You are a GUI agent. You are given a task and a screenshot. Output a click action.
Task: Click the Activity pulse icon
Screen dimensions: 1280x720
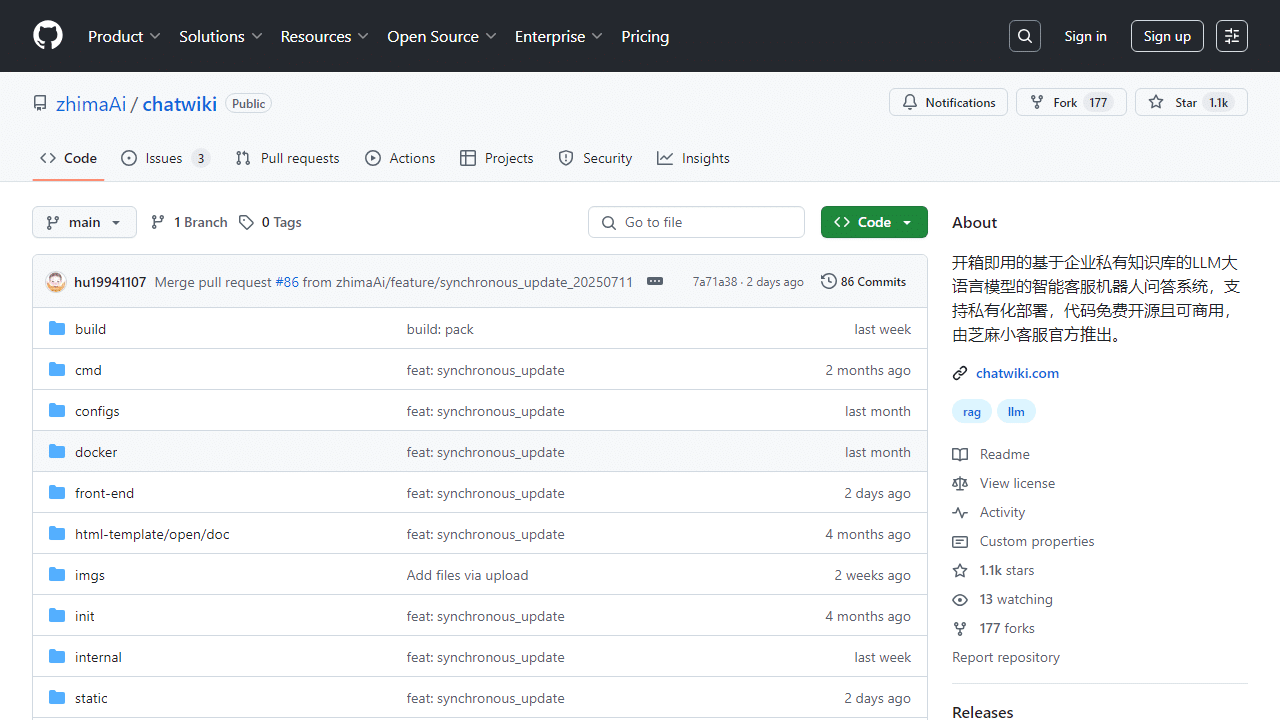pyautogui.click(x=960, y=512)
